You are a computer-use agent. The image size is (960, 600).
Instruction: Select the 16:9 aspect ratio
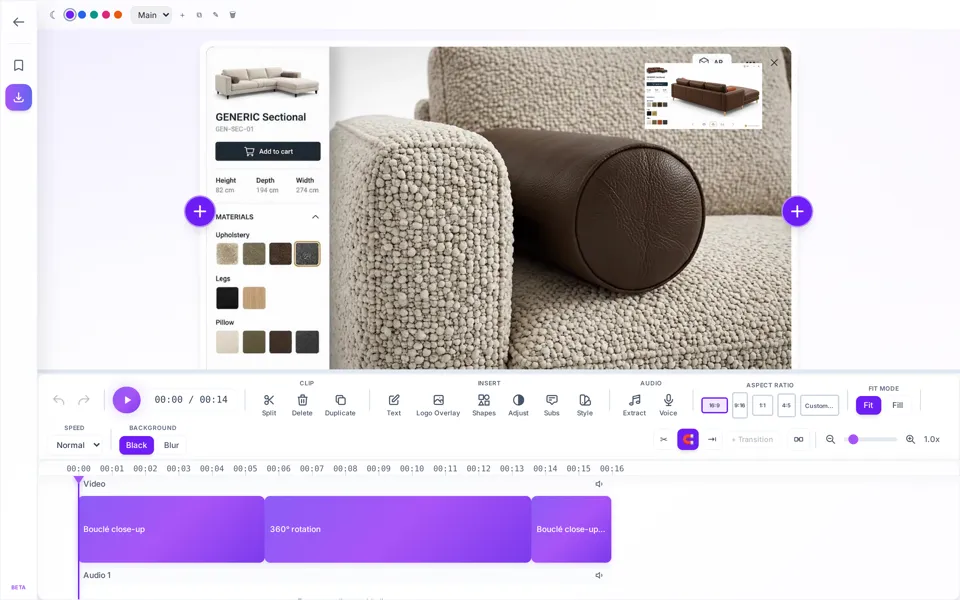pyautogui.click(x=714, y=405)
